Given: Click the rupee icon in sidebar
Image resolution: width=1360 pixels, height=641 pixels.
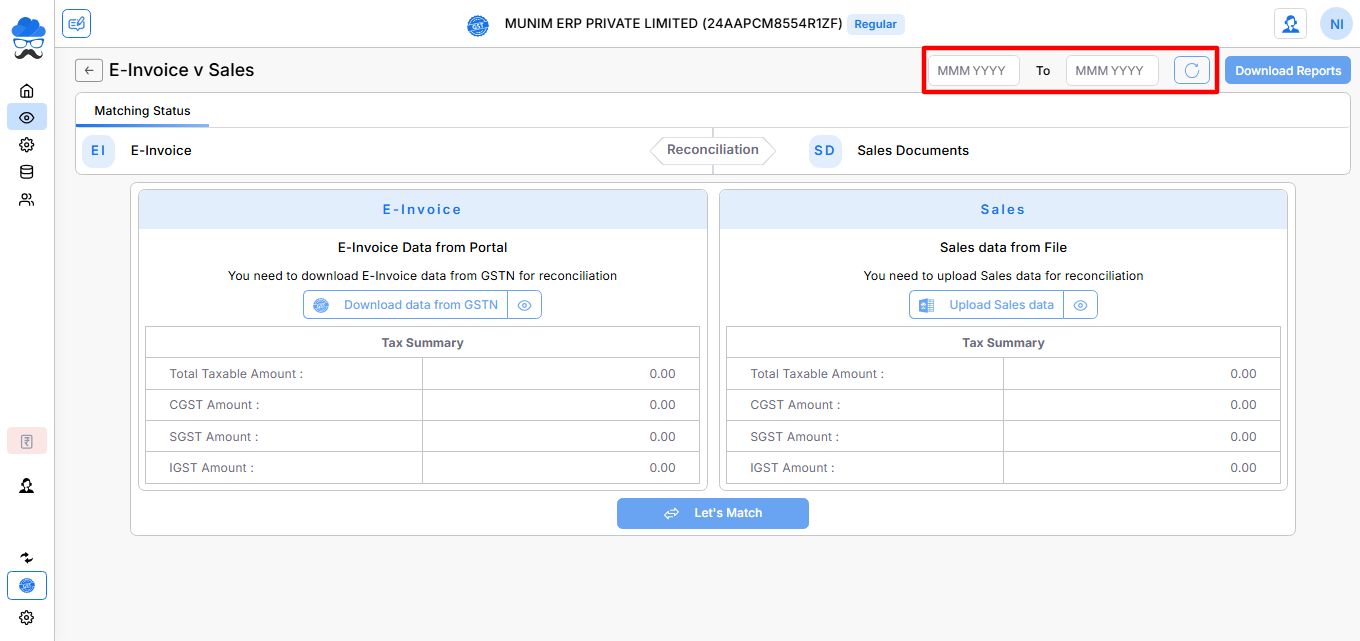Looking at the screenshot, I should (27, 441).
